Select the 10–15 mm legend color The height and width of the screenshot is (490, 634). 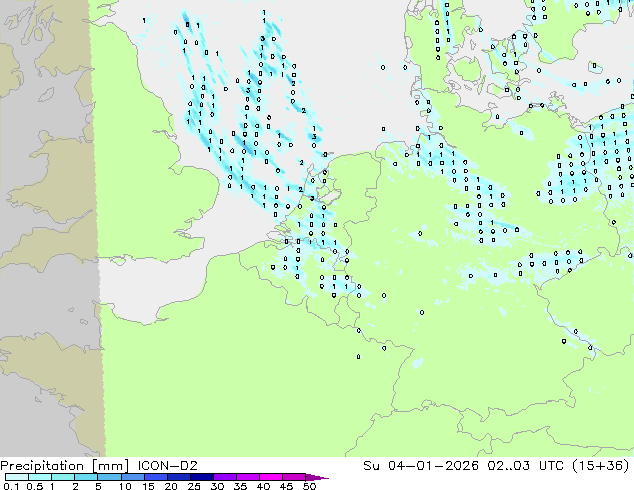(x=132, y=477)
